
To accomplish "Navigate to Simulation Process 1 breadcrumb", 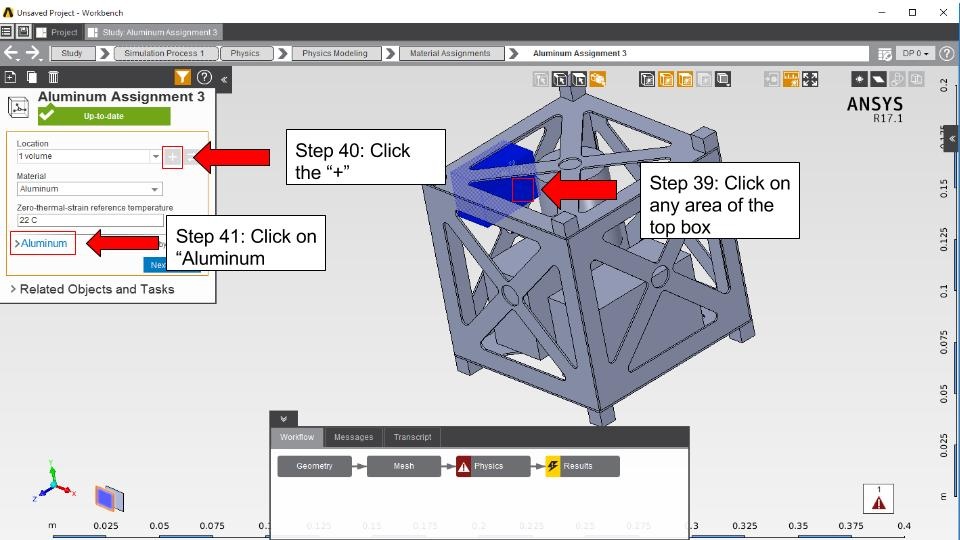I will pos(164,53).
